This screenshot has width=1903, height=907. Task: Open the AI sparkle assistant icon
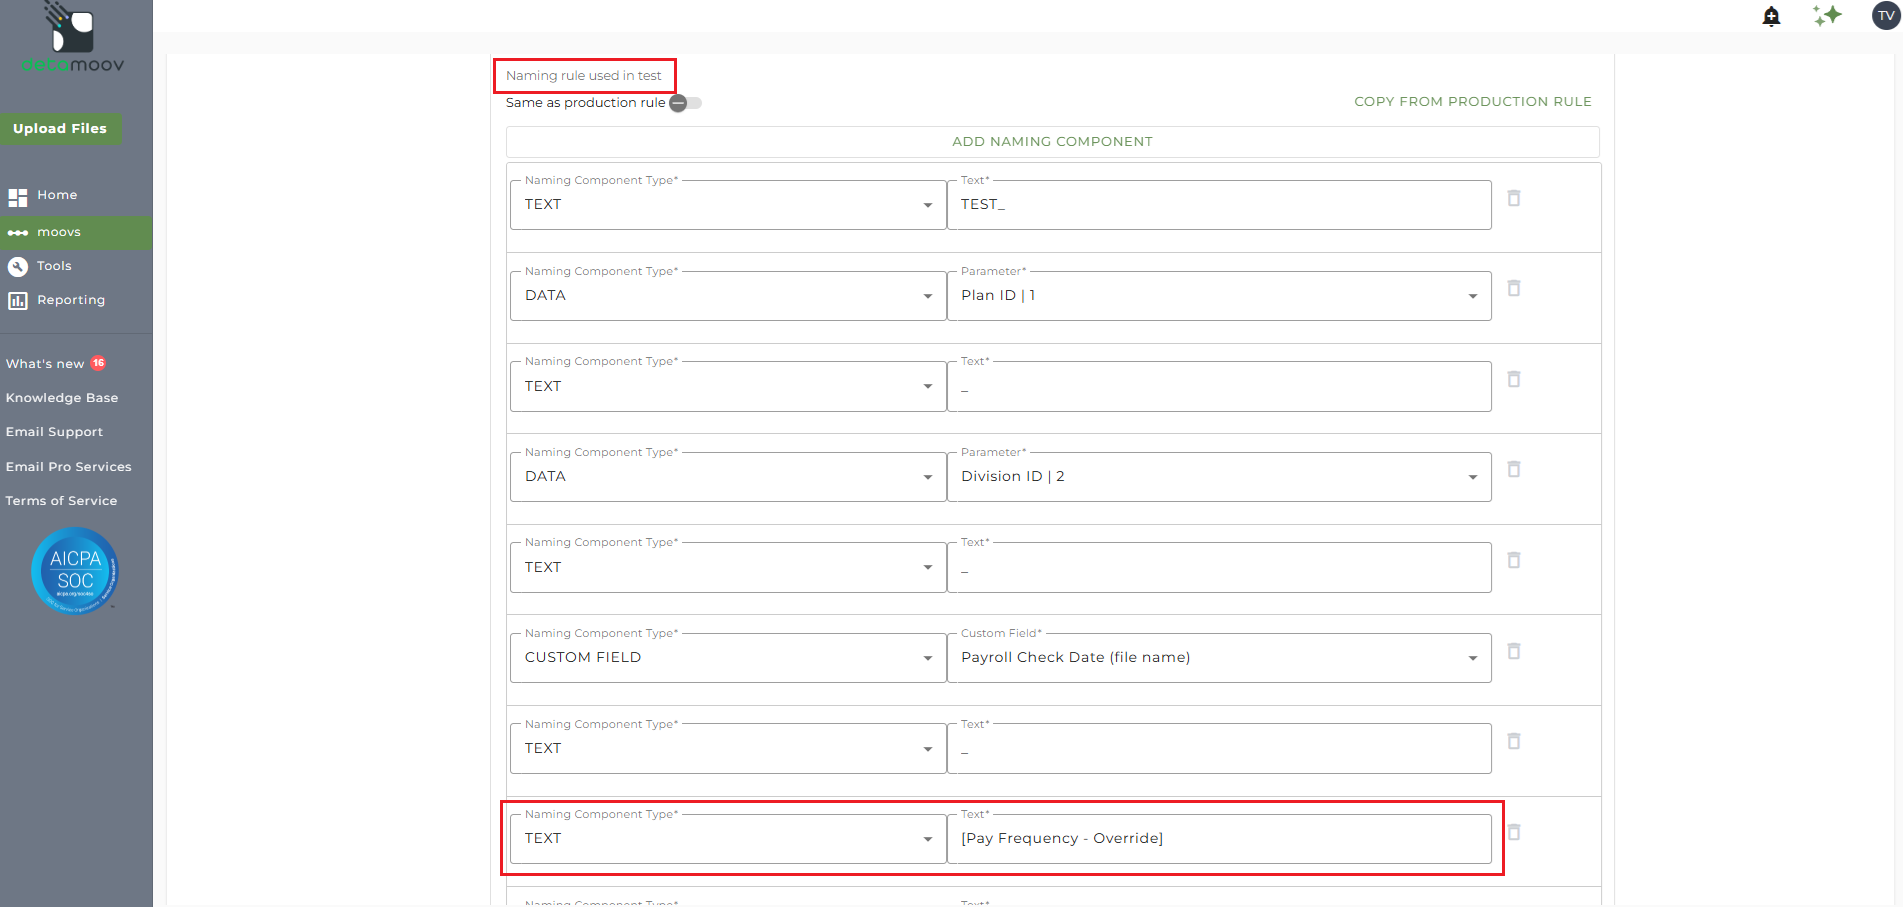(1827, 16)
